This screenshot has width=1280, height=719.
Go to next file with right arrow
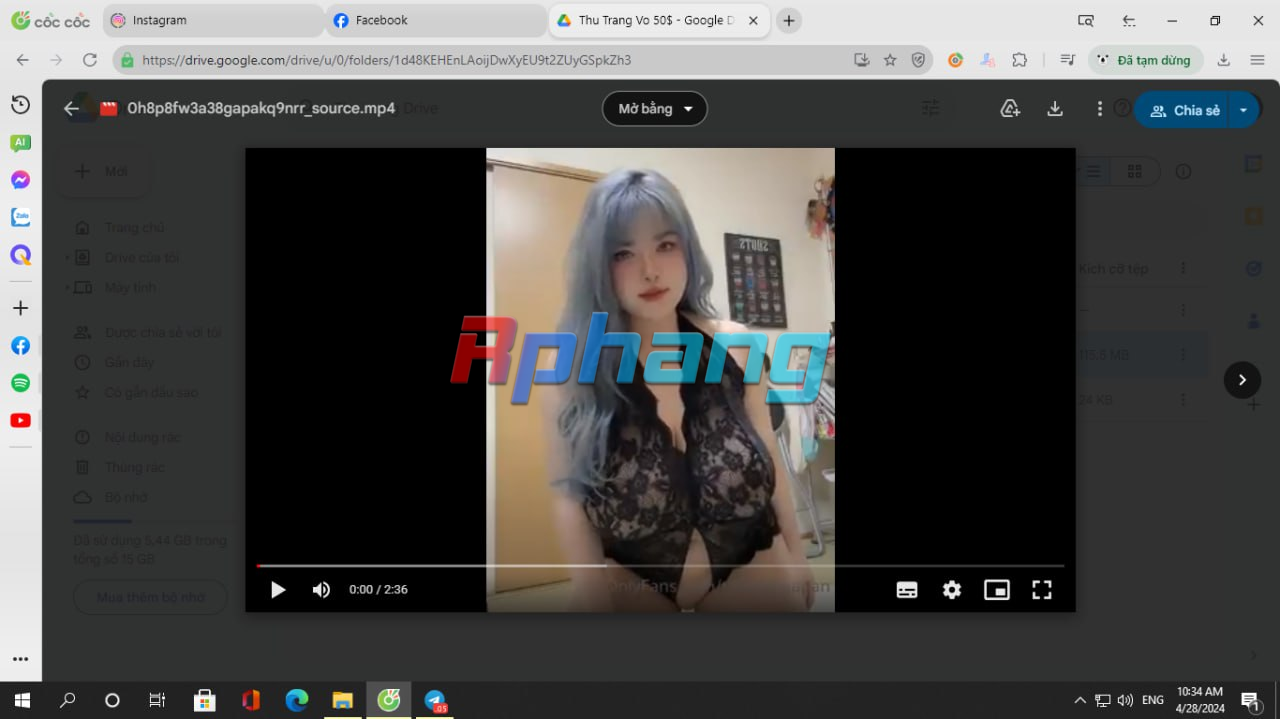coord(1242,380)
